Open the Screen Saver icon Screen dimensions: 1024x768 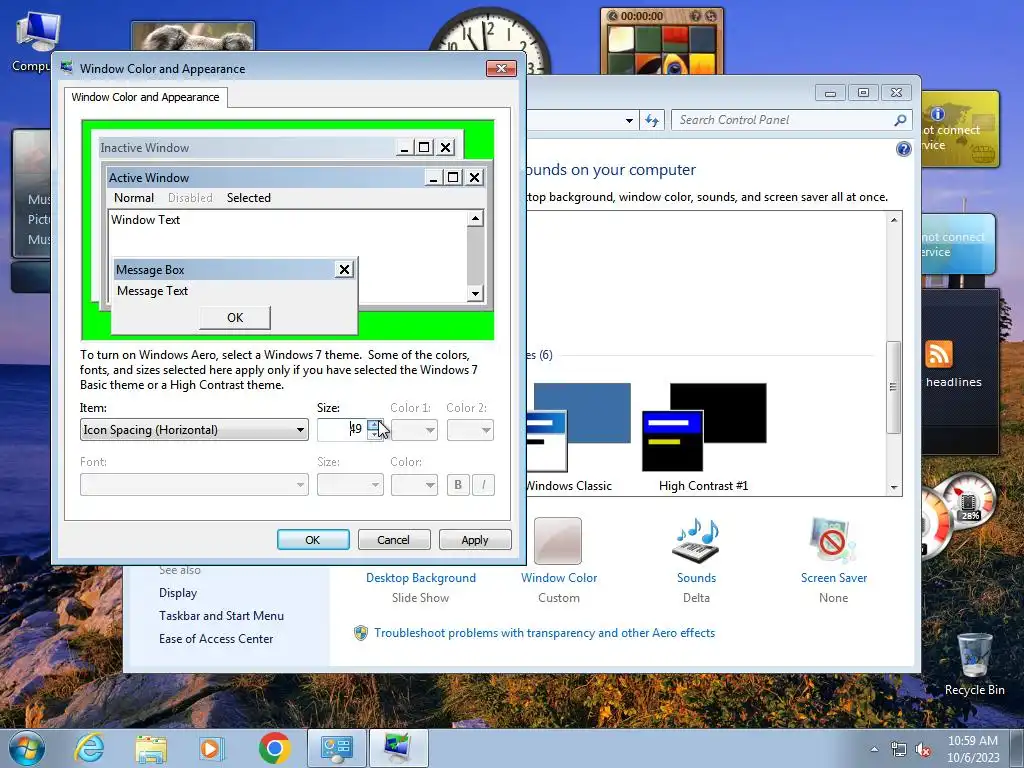(x=833, y=541)
